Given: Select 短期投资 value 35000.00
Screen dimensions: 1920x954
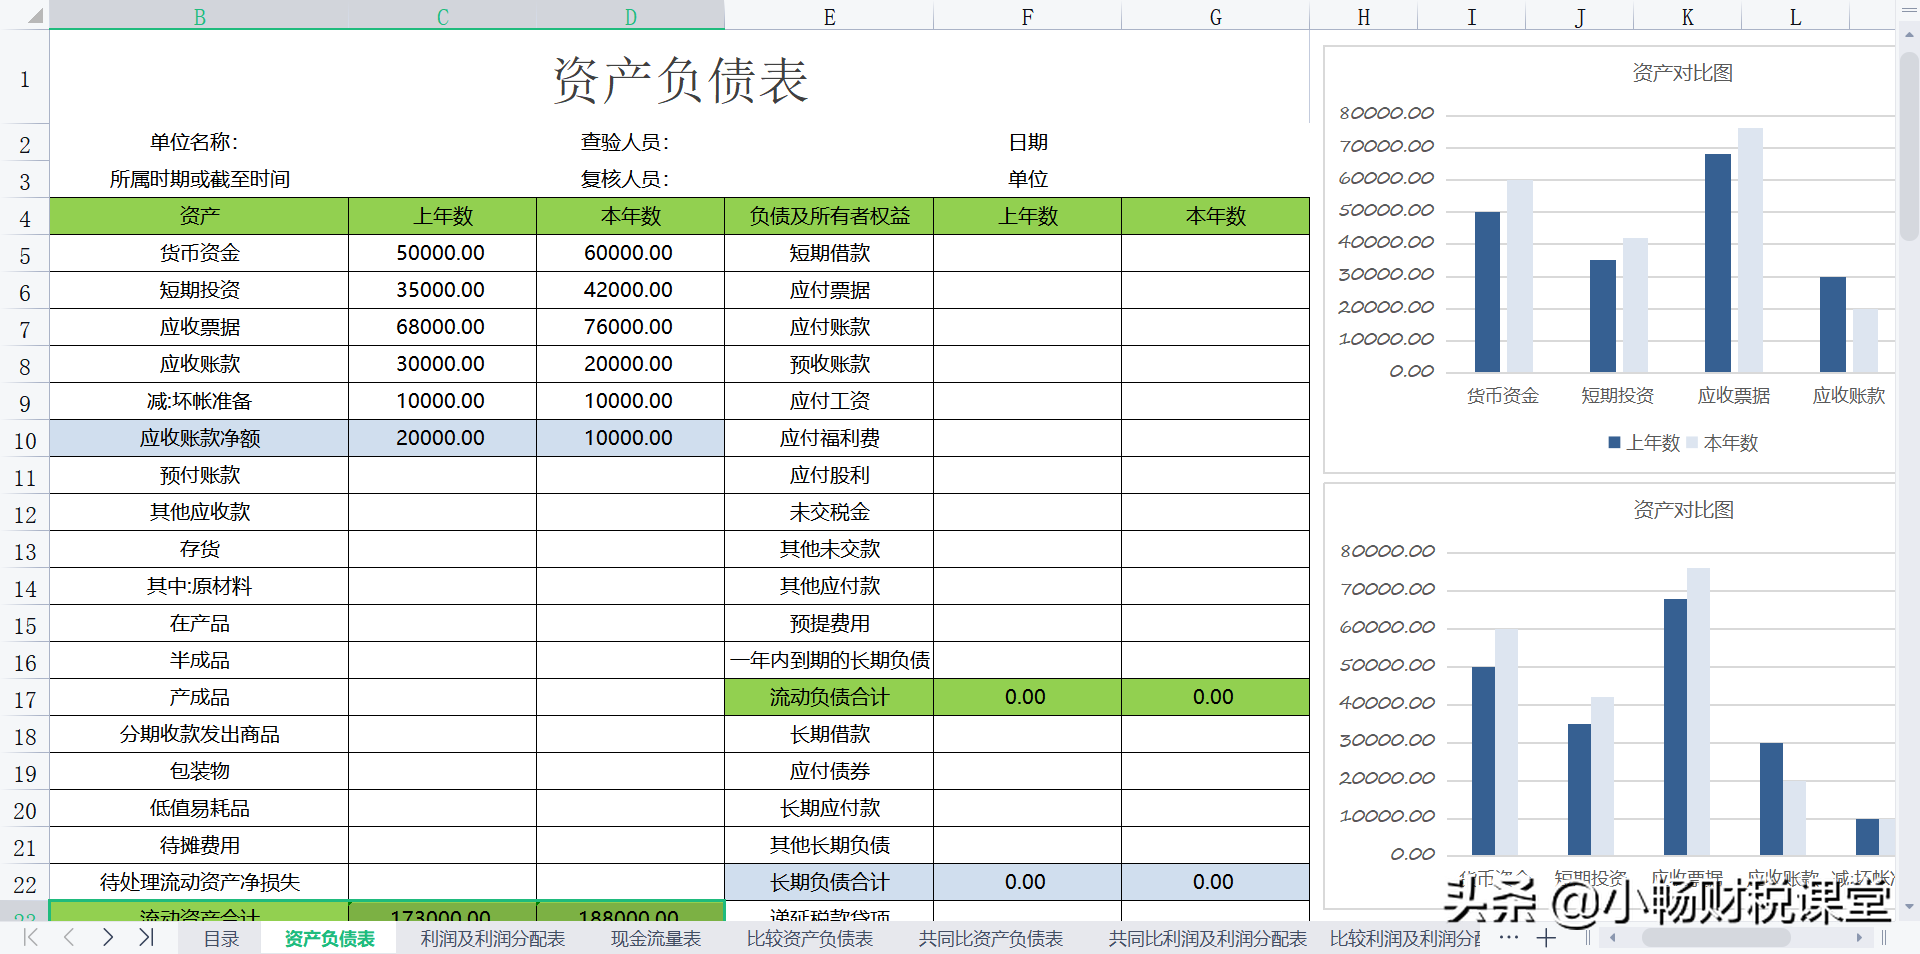Looking at the screenshot, I should [x=442, y=290].
